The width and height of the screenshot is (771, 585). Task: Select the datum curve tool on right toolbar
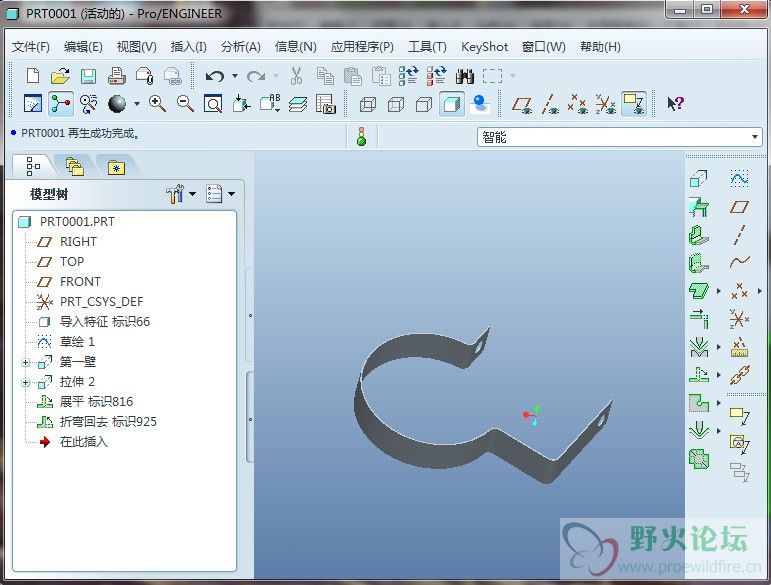(x=739, y=262)
